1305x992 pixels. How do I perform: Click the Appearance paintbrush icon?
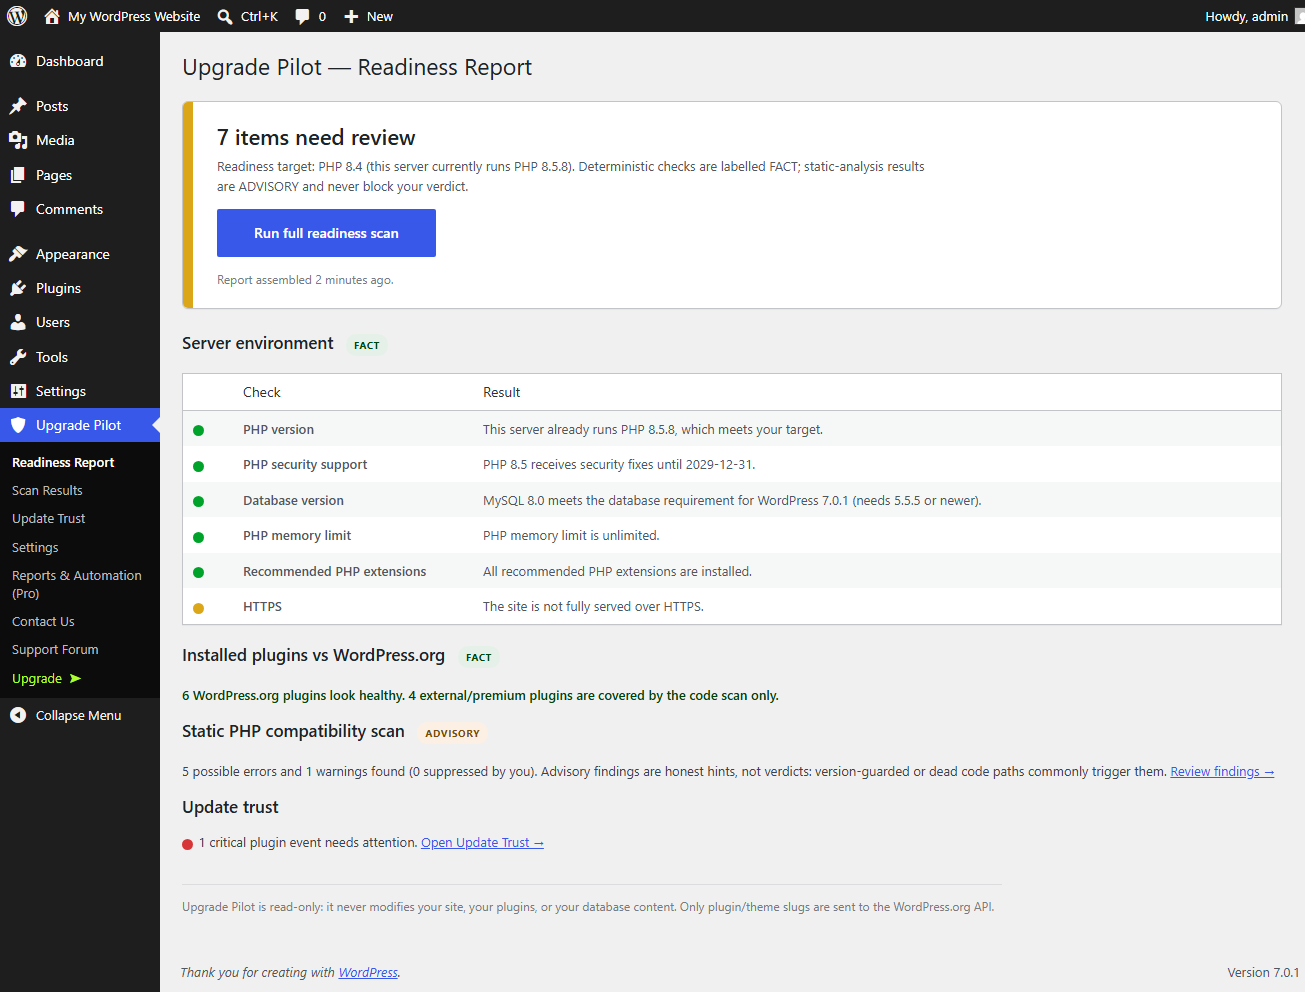18,254
